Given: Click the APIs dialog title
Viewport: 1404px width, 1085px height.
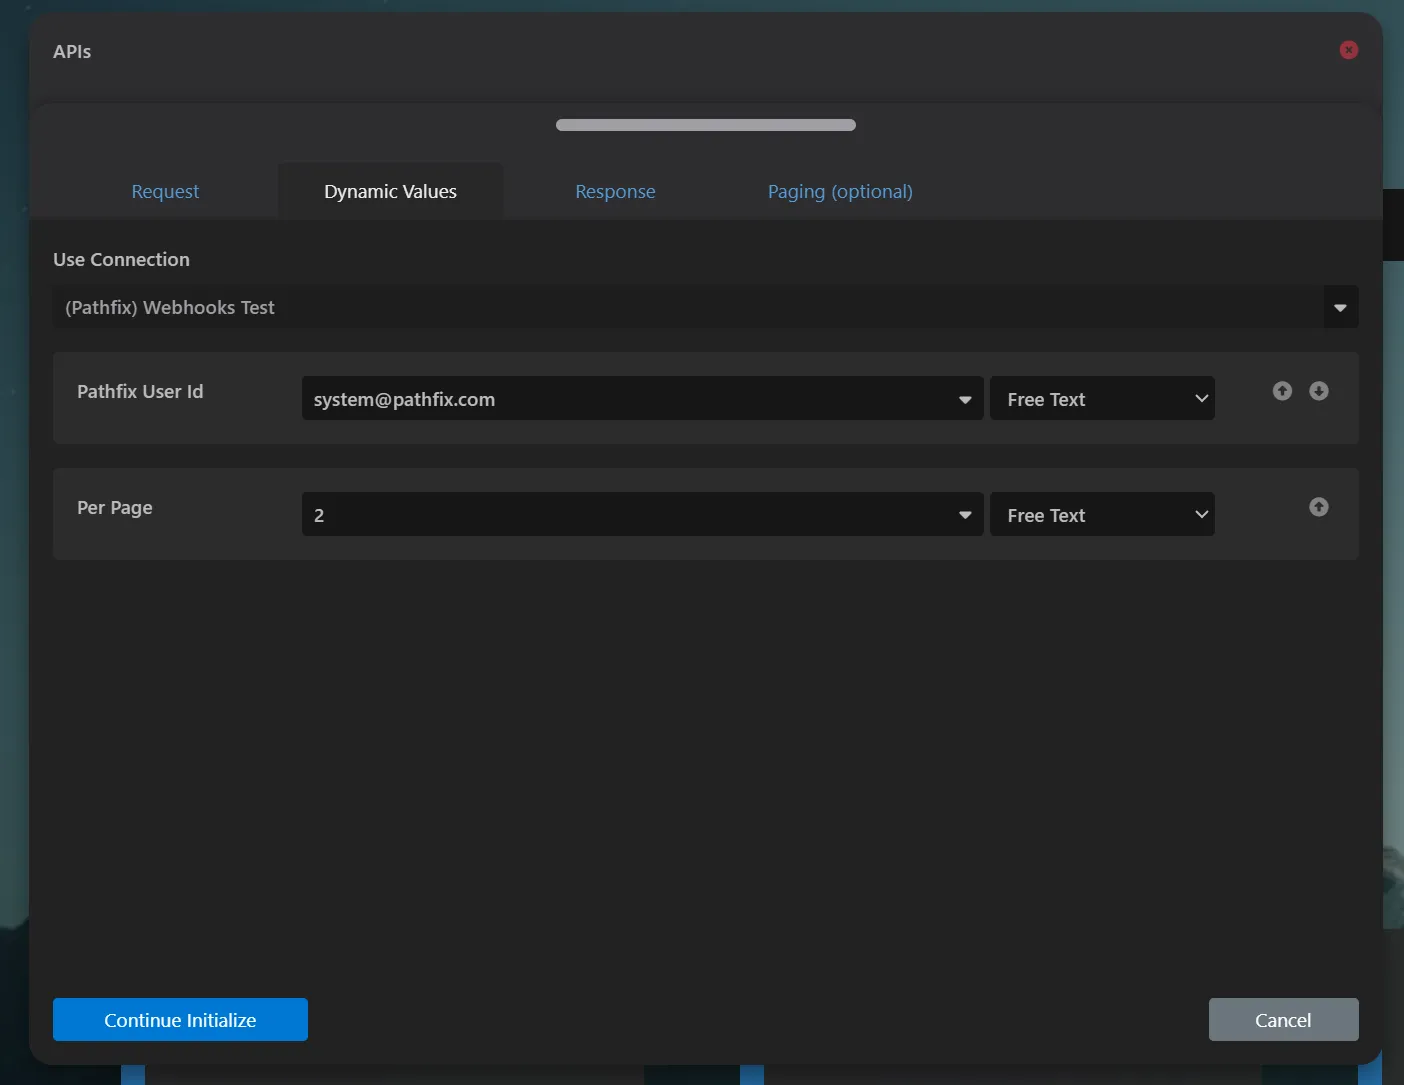Looking at the screenshot, I should pyautogui.click(x=72, y=51).
